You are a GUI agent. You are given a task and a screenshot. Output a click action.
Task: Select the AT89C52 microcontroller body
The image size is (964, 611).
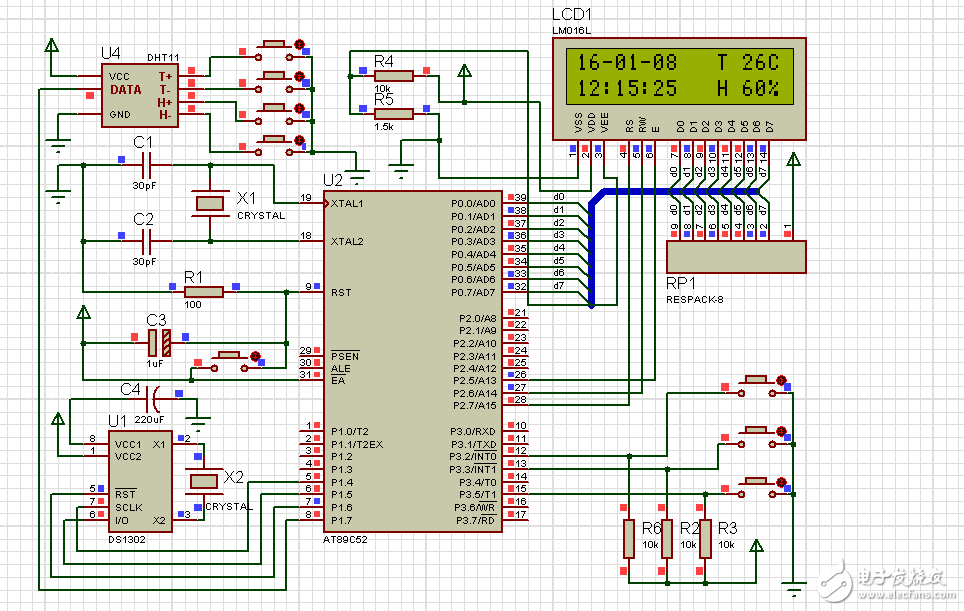click(412, 360)
